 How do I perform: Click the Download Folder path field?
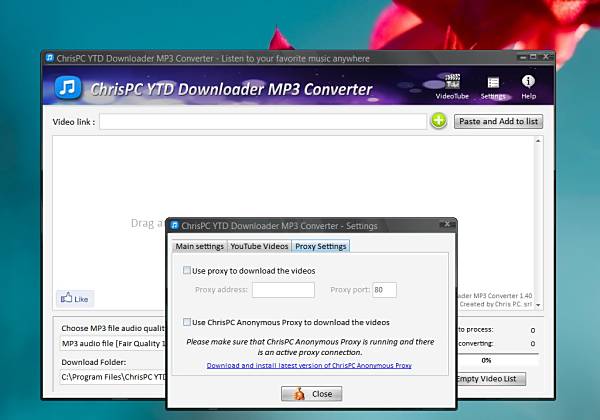click(x=113, y=377)
